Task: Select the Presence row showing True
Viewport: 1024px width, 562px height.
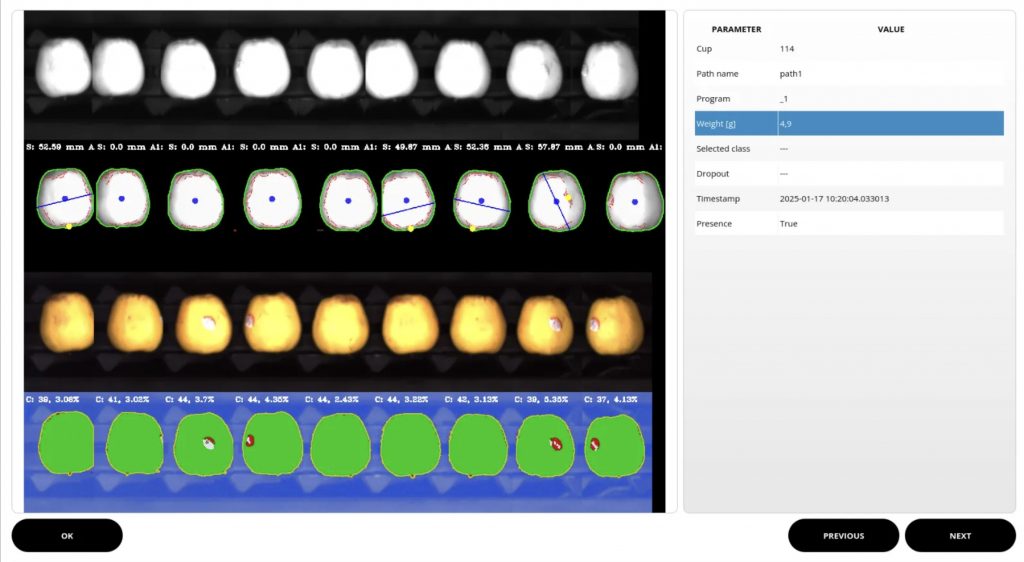Action: tap(849, 223)
